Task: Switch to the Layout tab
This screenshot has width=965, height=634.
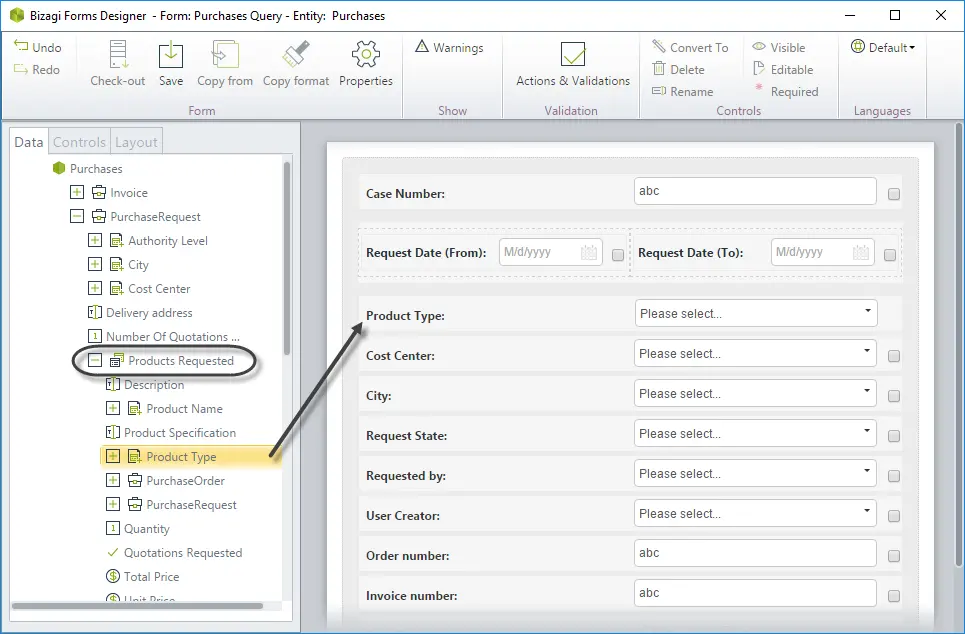Action: pyautogui.click(x=136, y=142)
